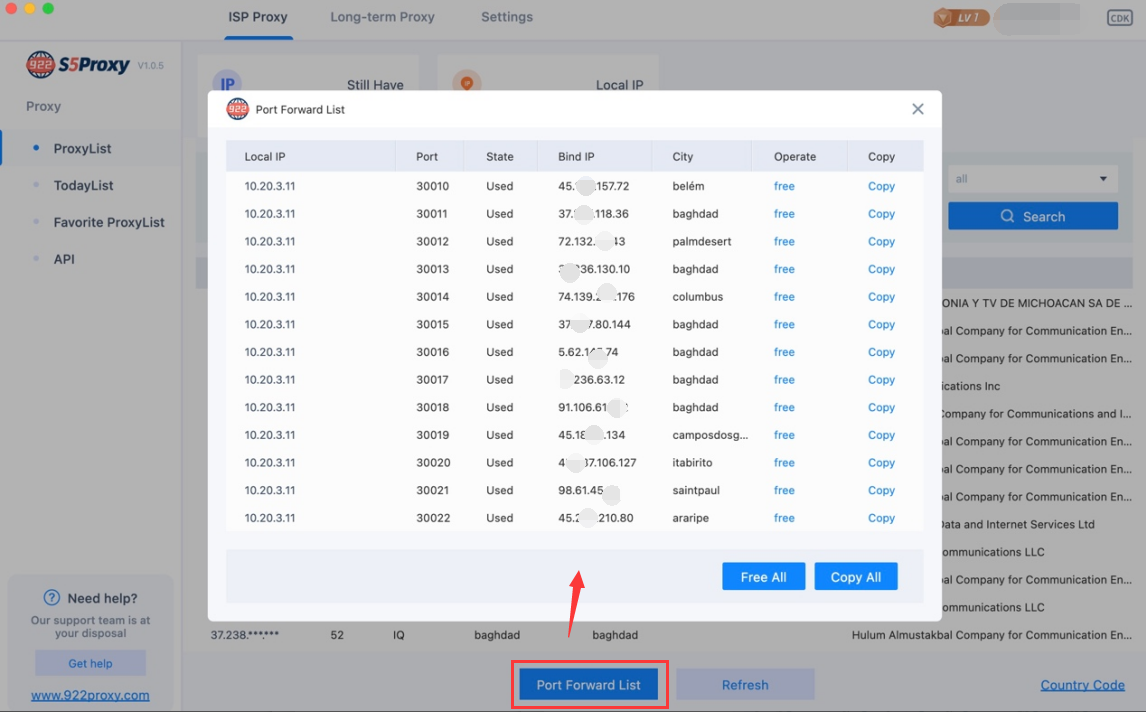Click the 'Data and Internet Services Ltd' entry
The height and width of the screenshot is (712, 1146).
pyautogui.click(x=1017, y=524)
